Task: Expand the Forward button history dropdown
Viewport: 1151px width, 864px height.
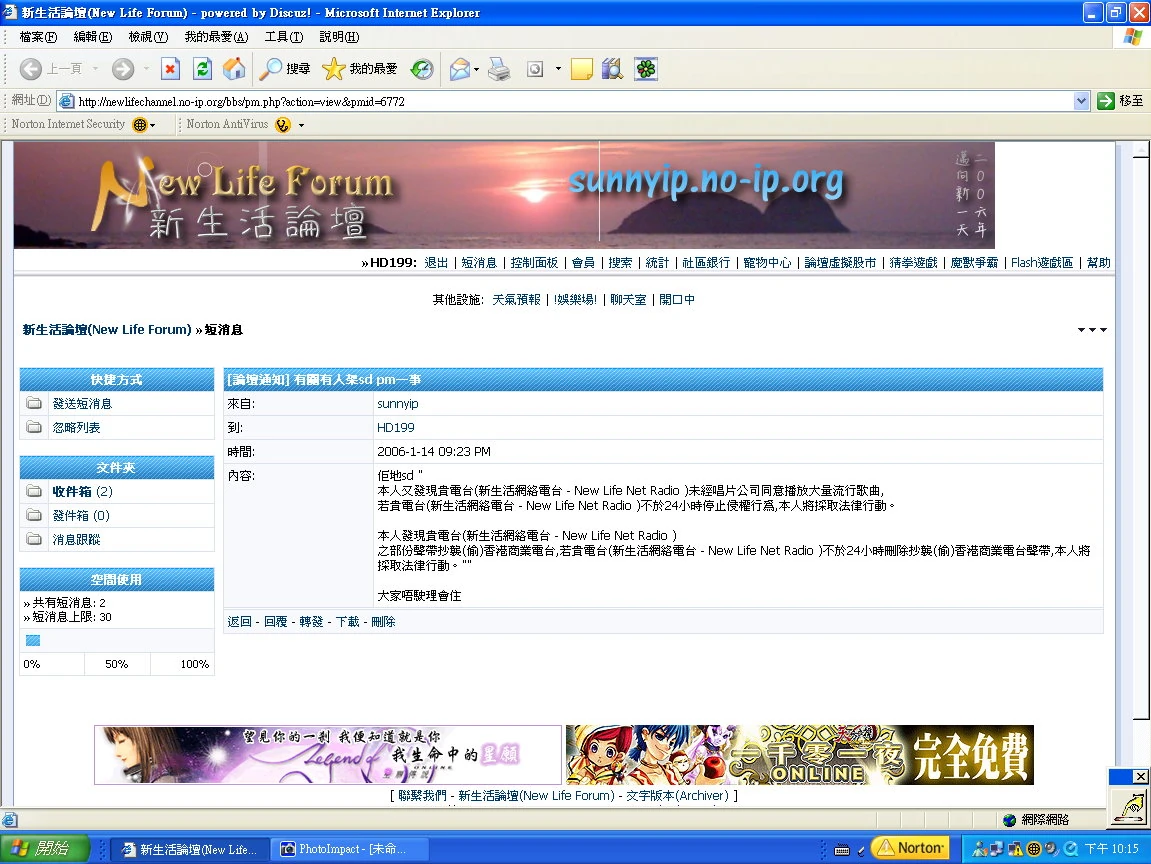Action: (146, 69)
